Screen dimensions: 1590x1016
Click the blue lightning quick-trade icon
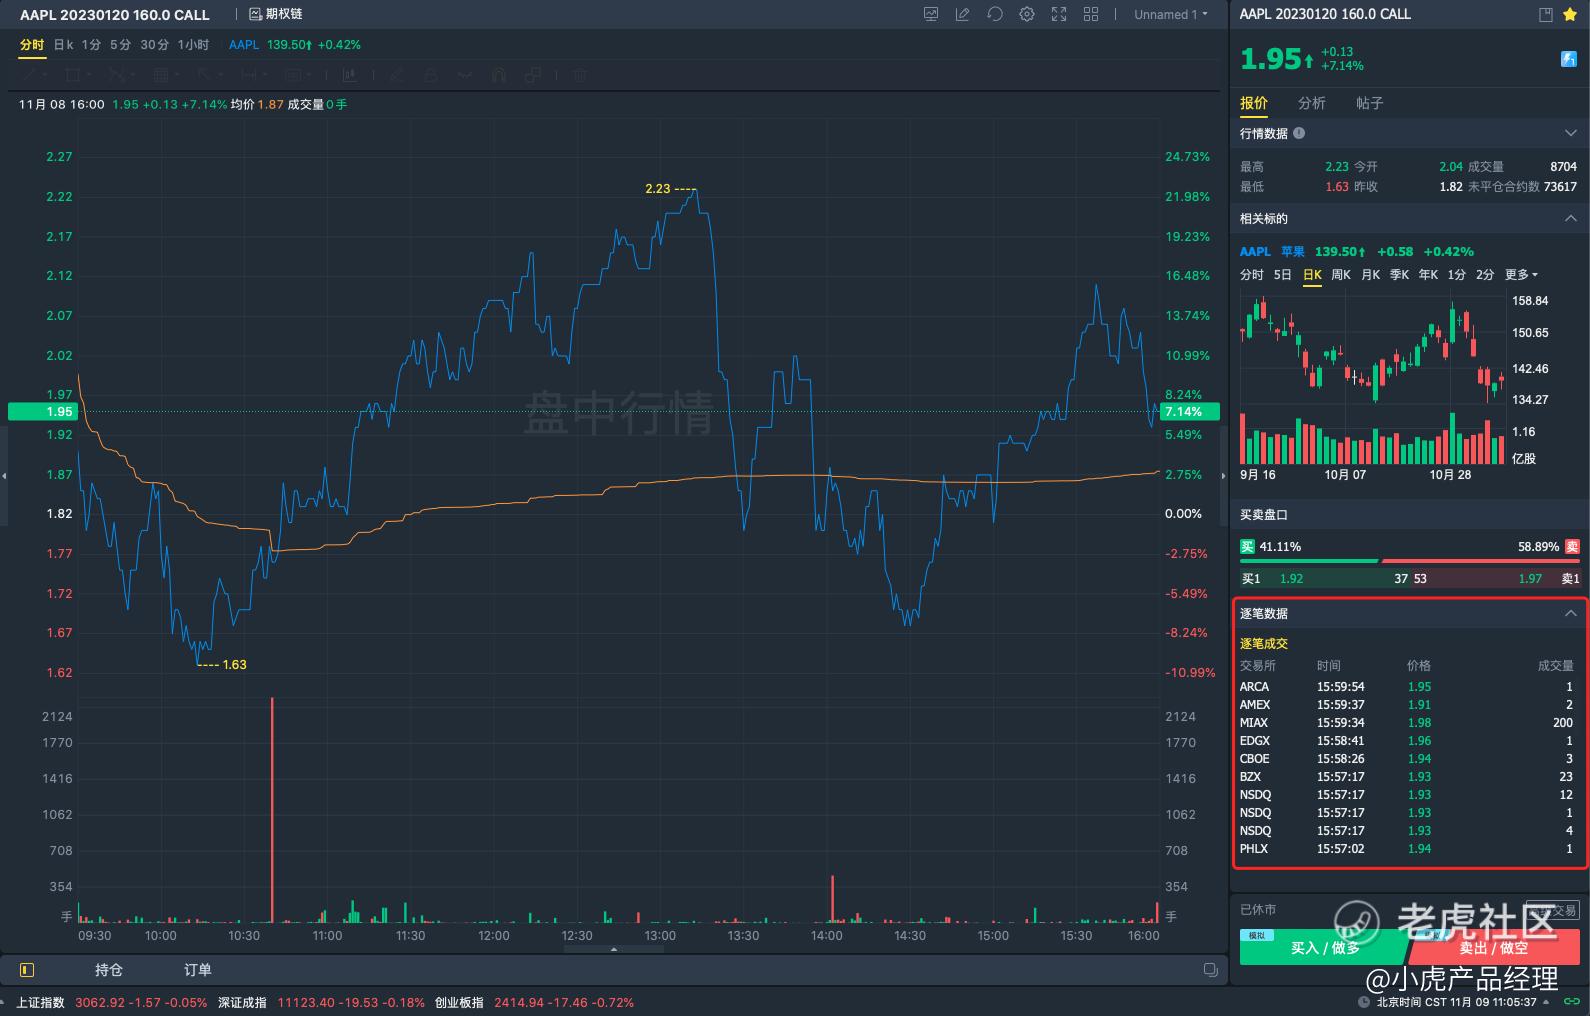(1568, 59)
